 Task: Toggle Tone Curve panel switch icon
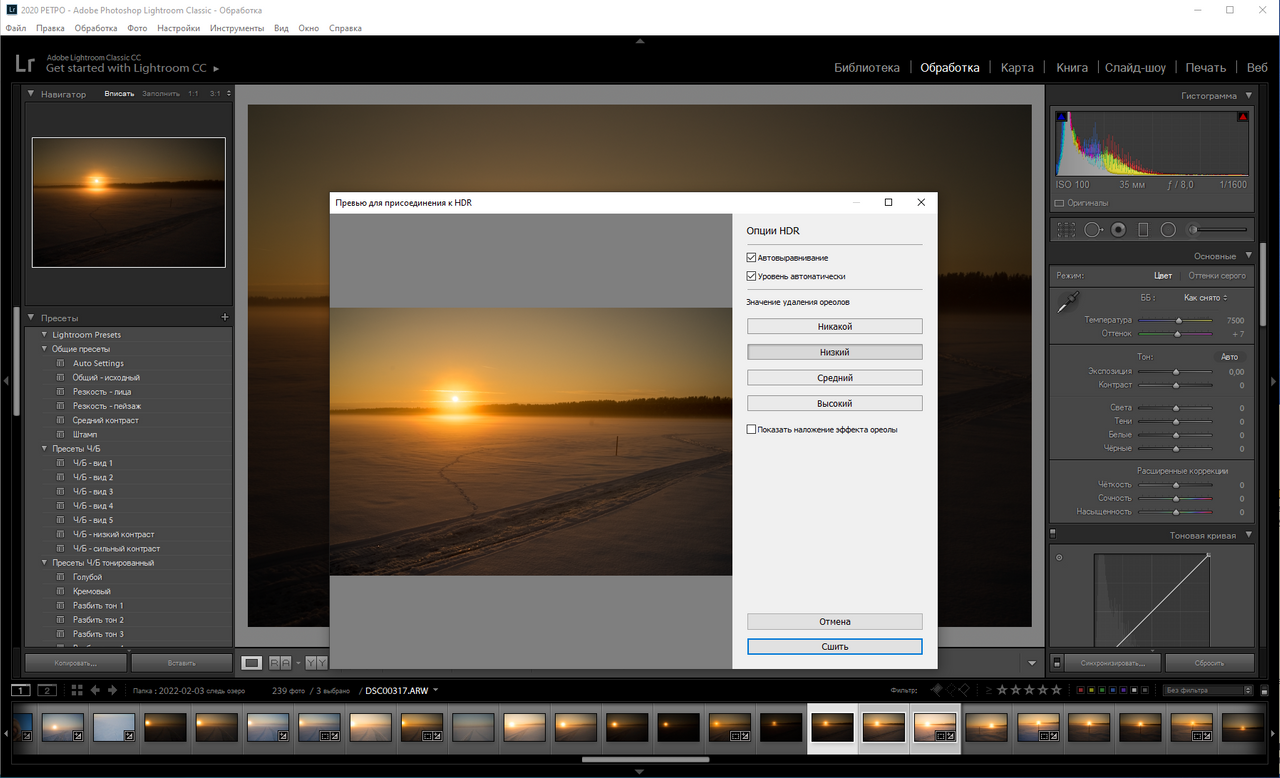(x=1053, y=535)
